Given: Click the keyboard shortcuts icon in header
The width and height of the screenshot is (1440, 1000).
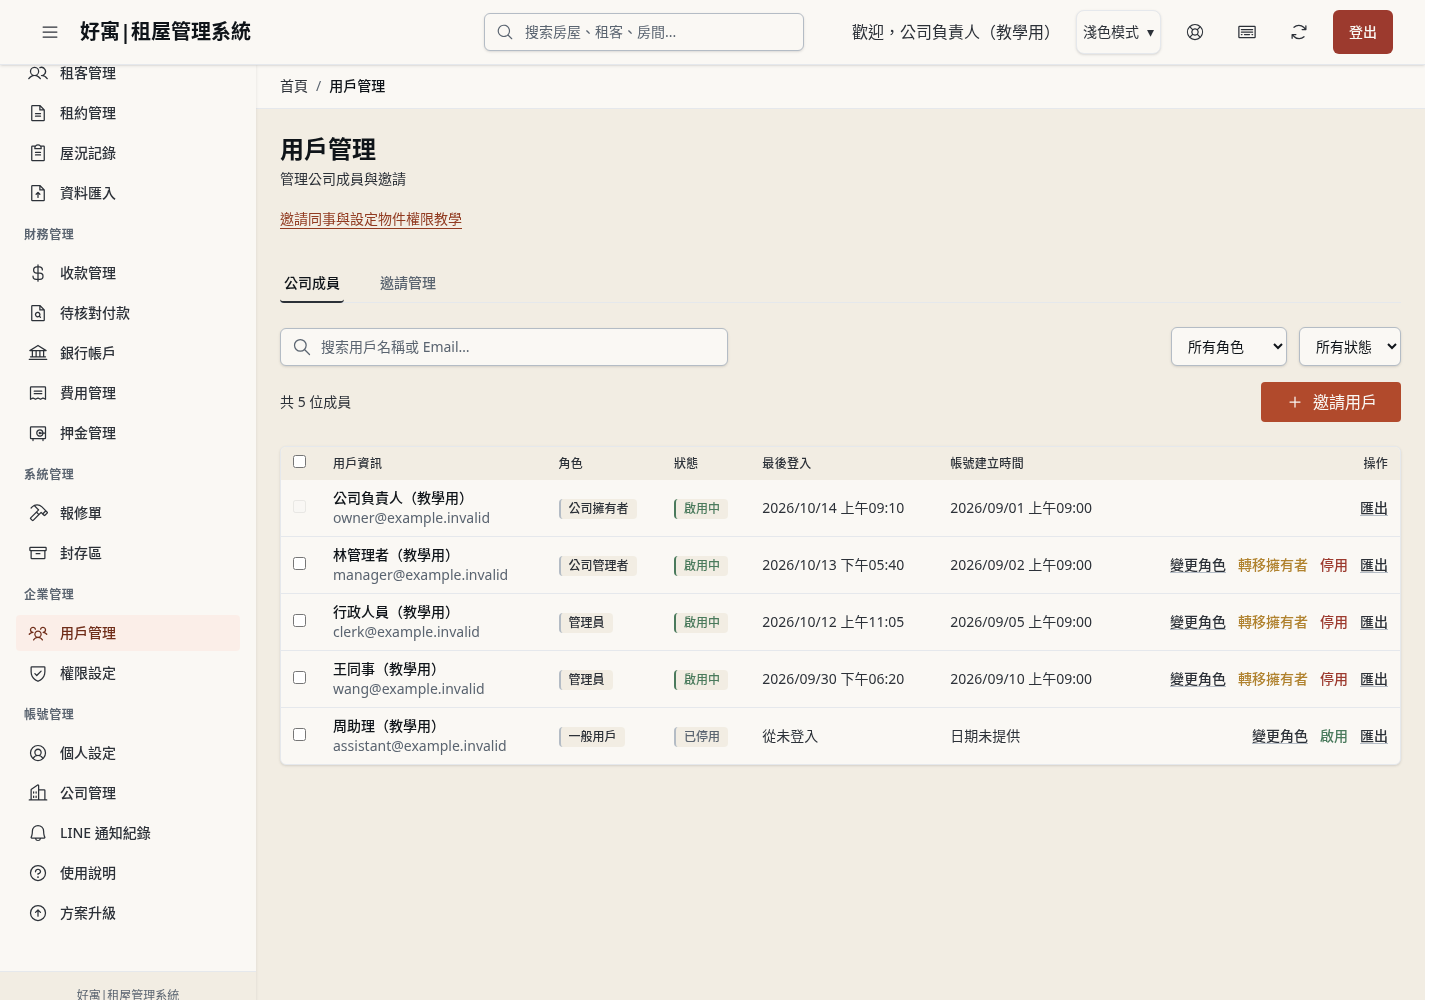Looking at the screenshot, I should pos(1247,32).
